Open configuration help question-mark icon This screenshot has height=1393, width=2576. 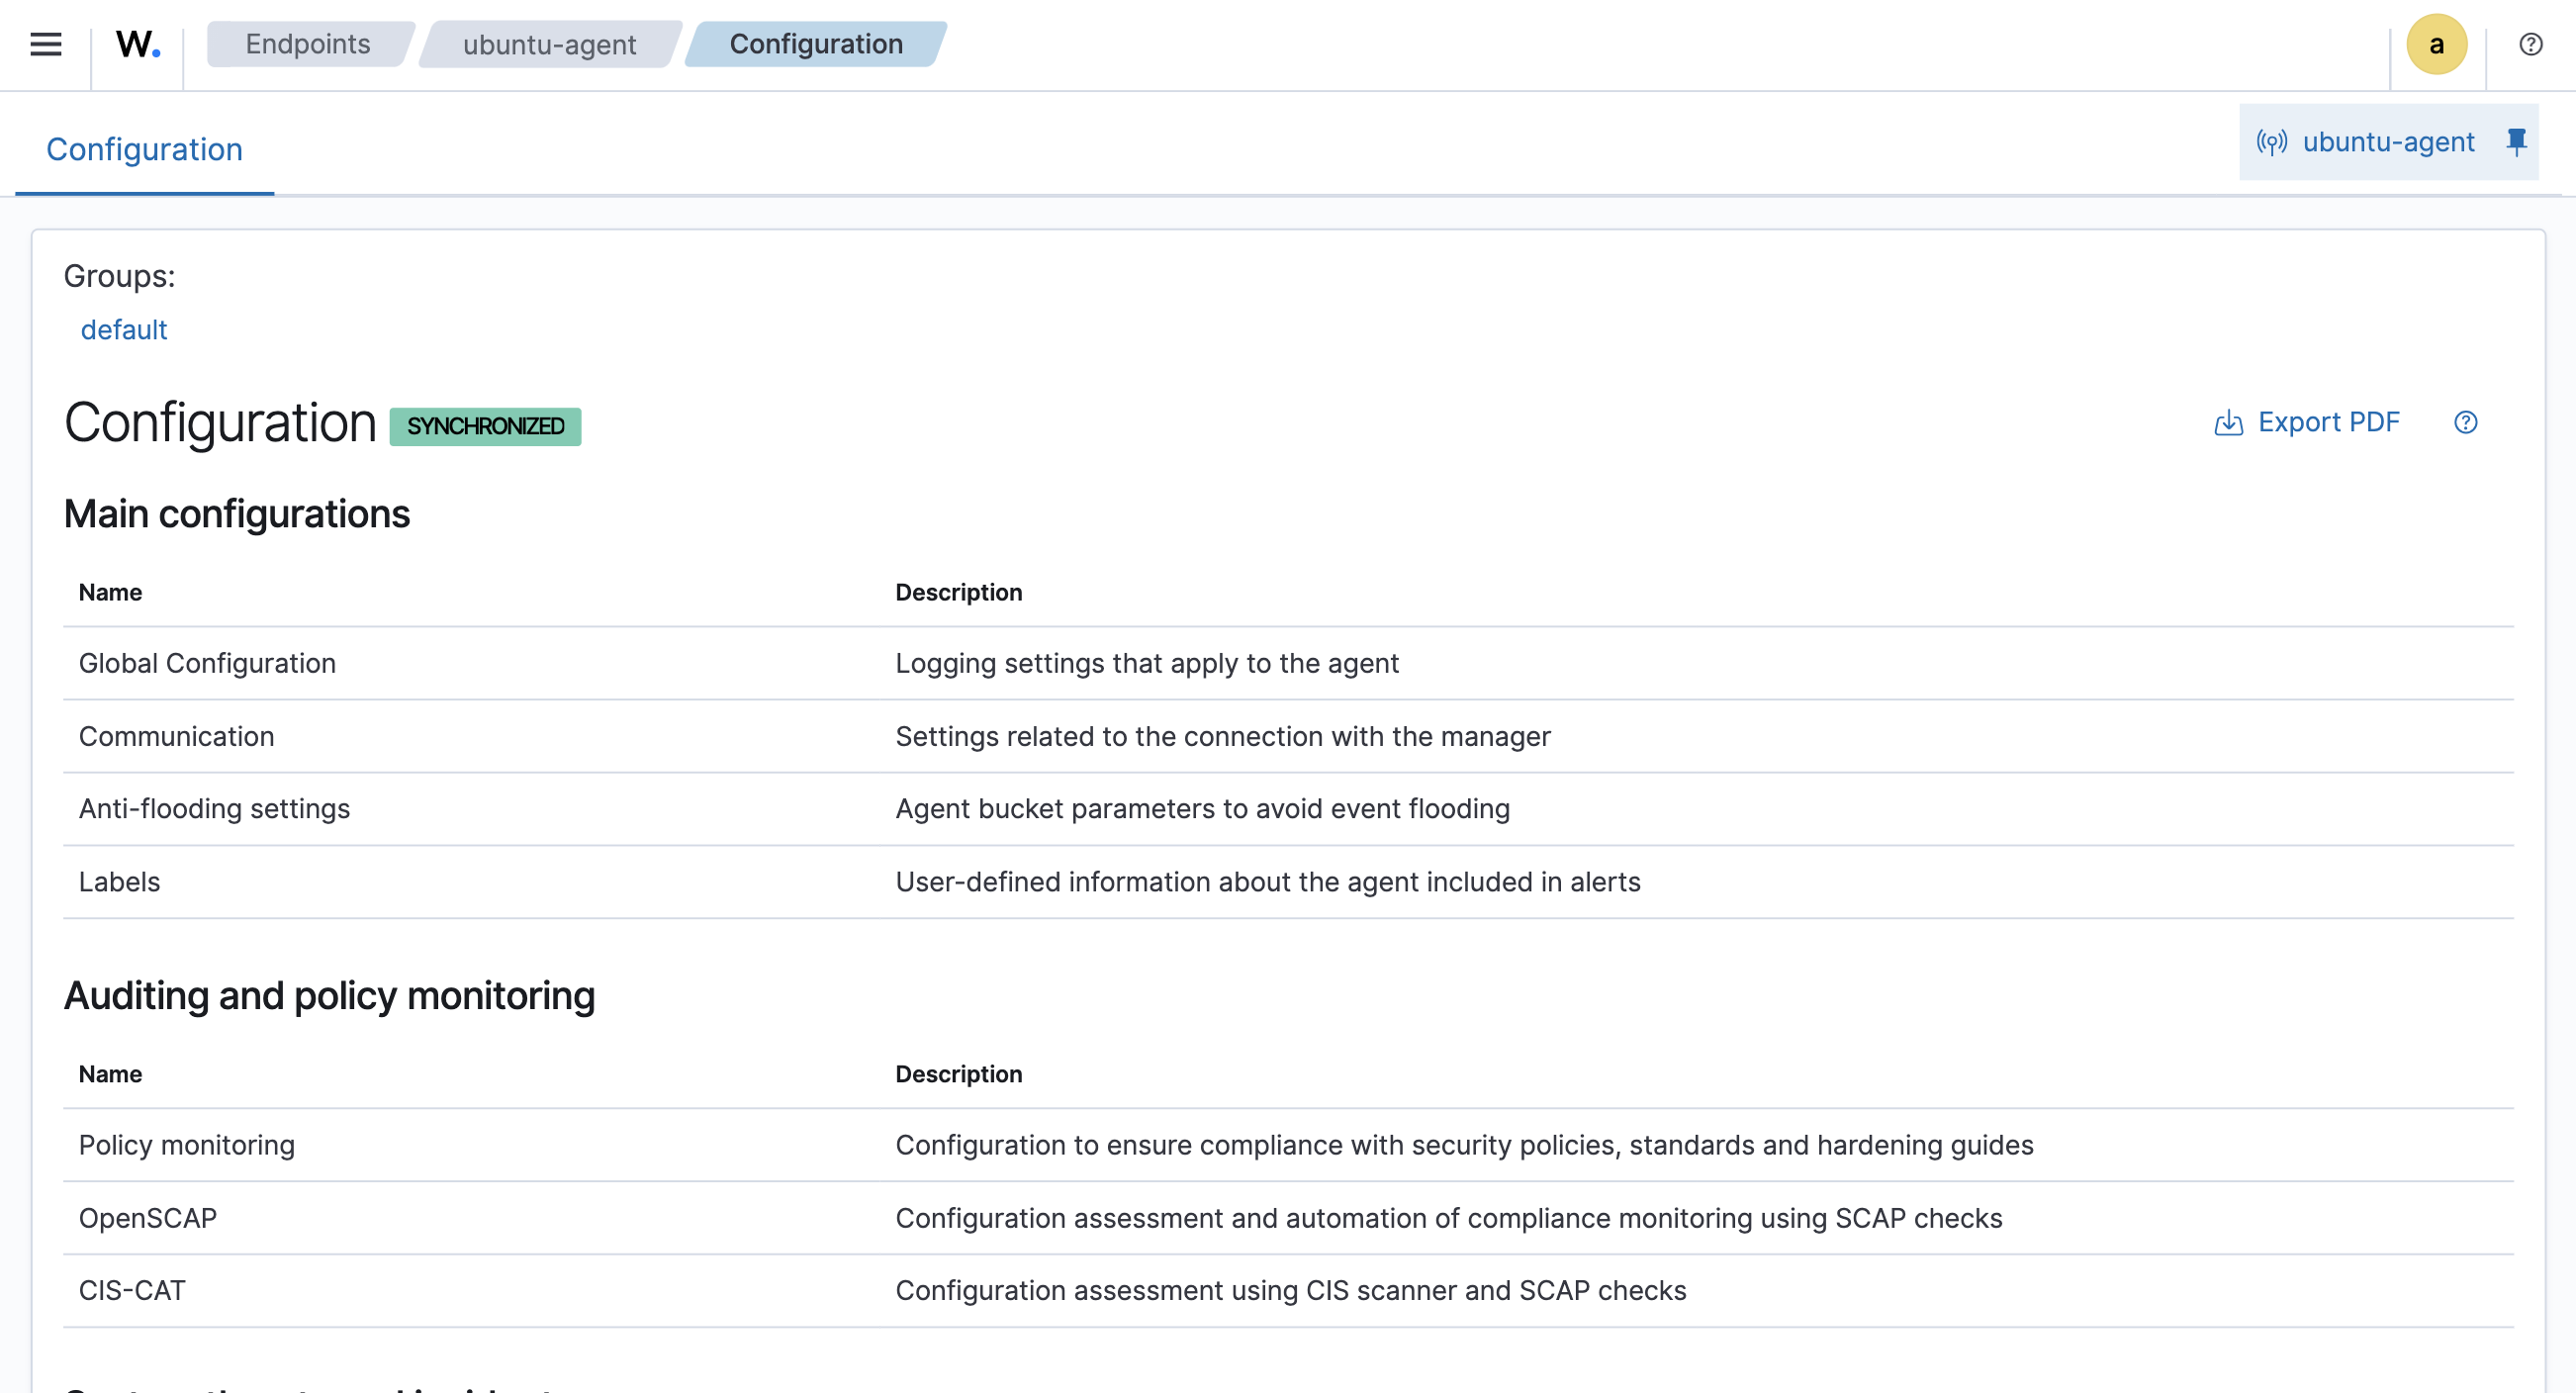(x=2465, y=423)
